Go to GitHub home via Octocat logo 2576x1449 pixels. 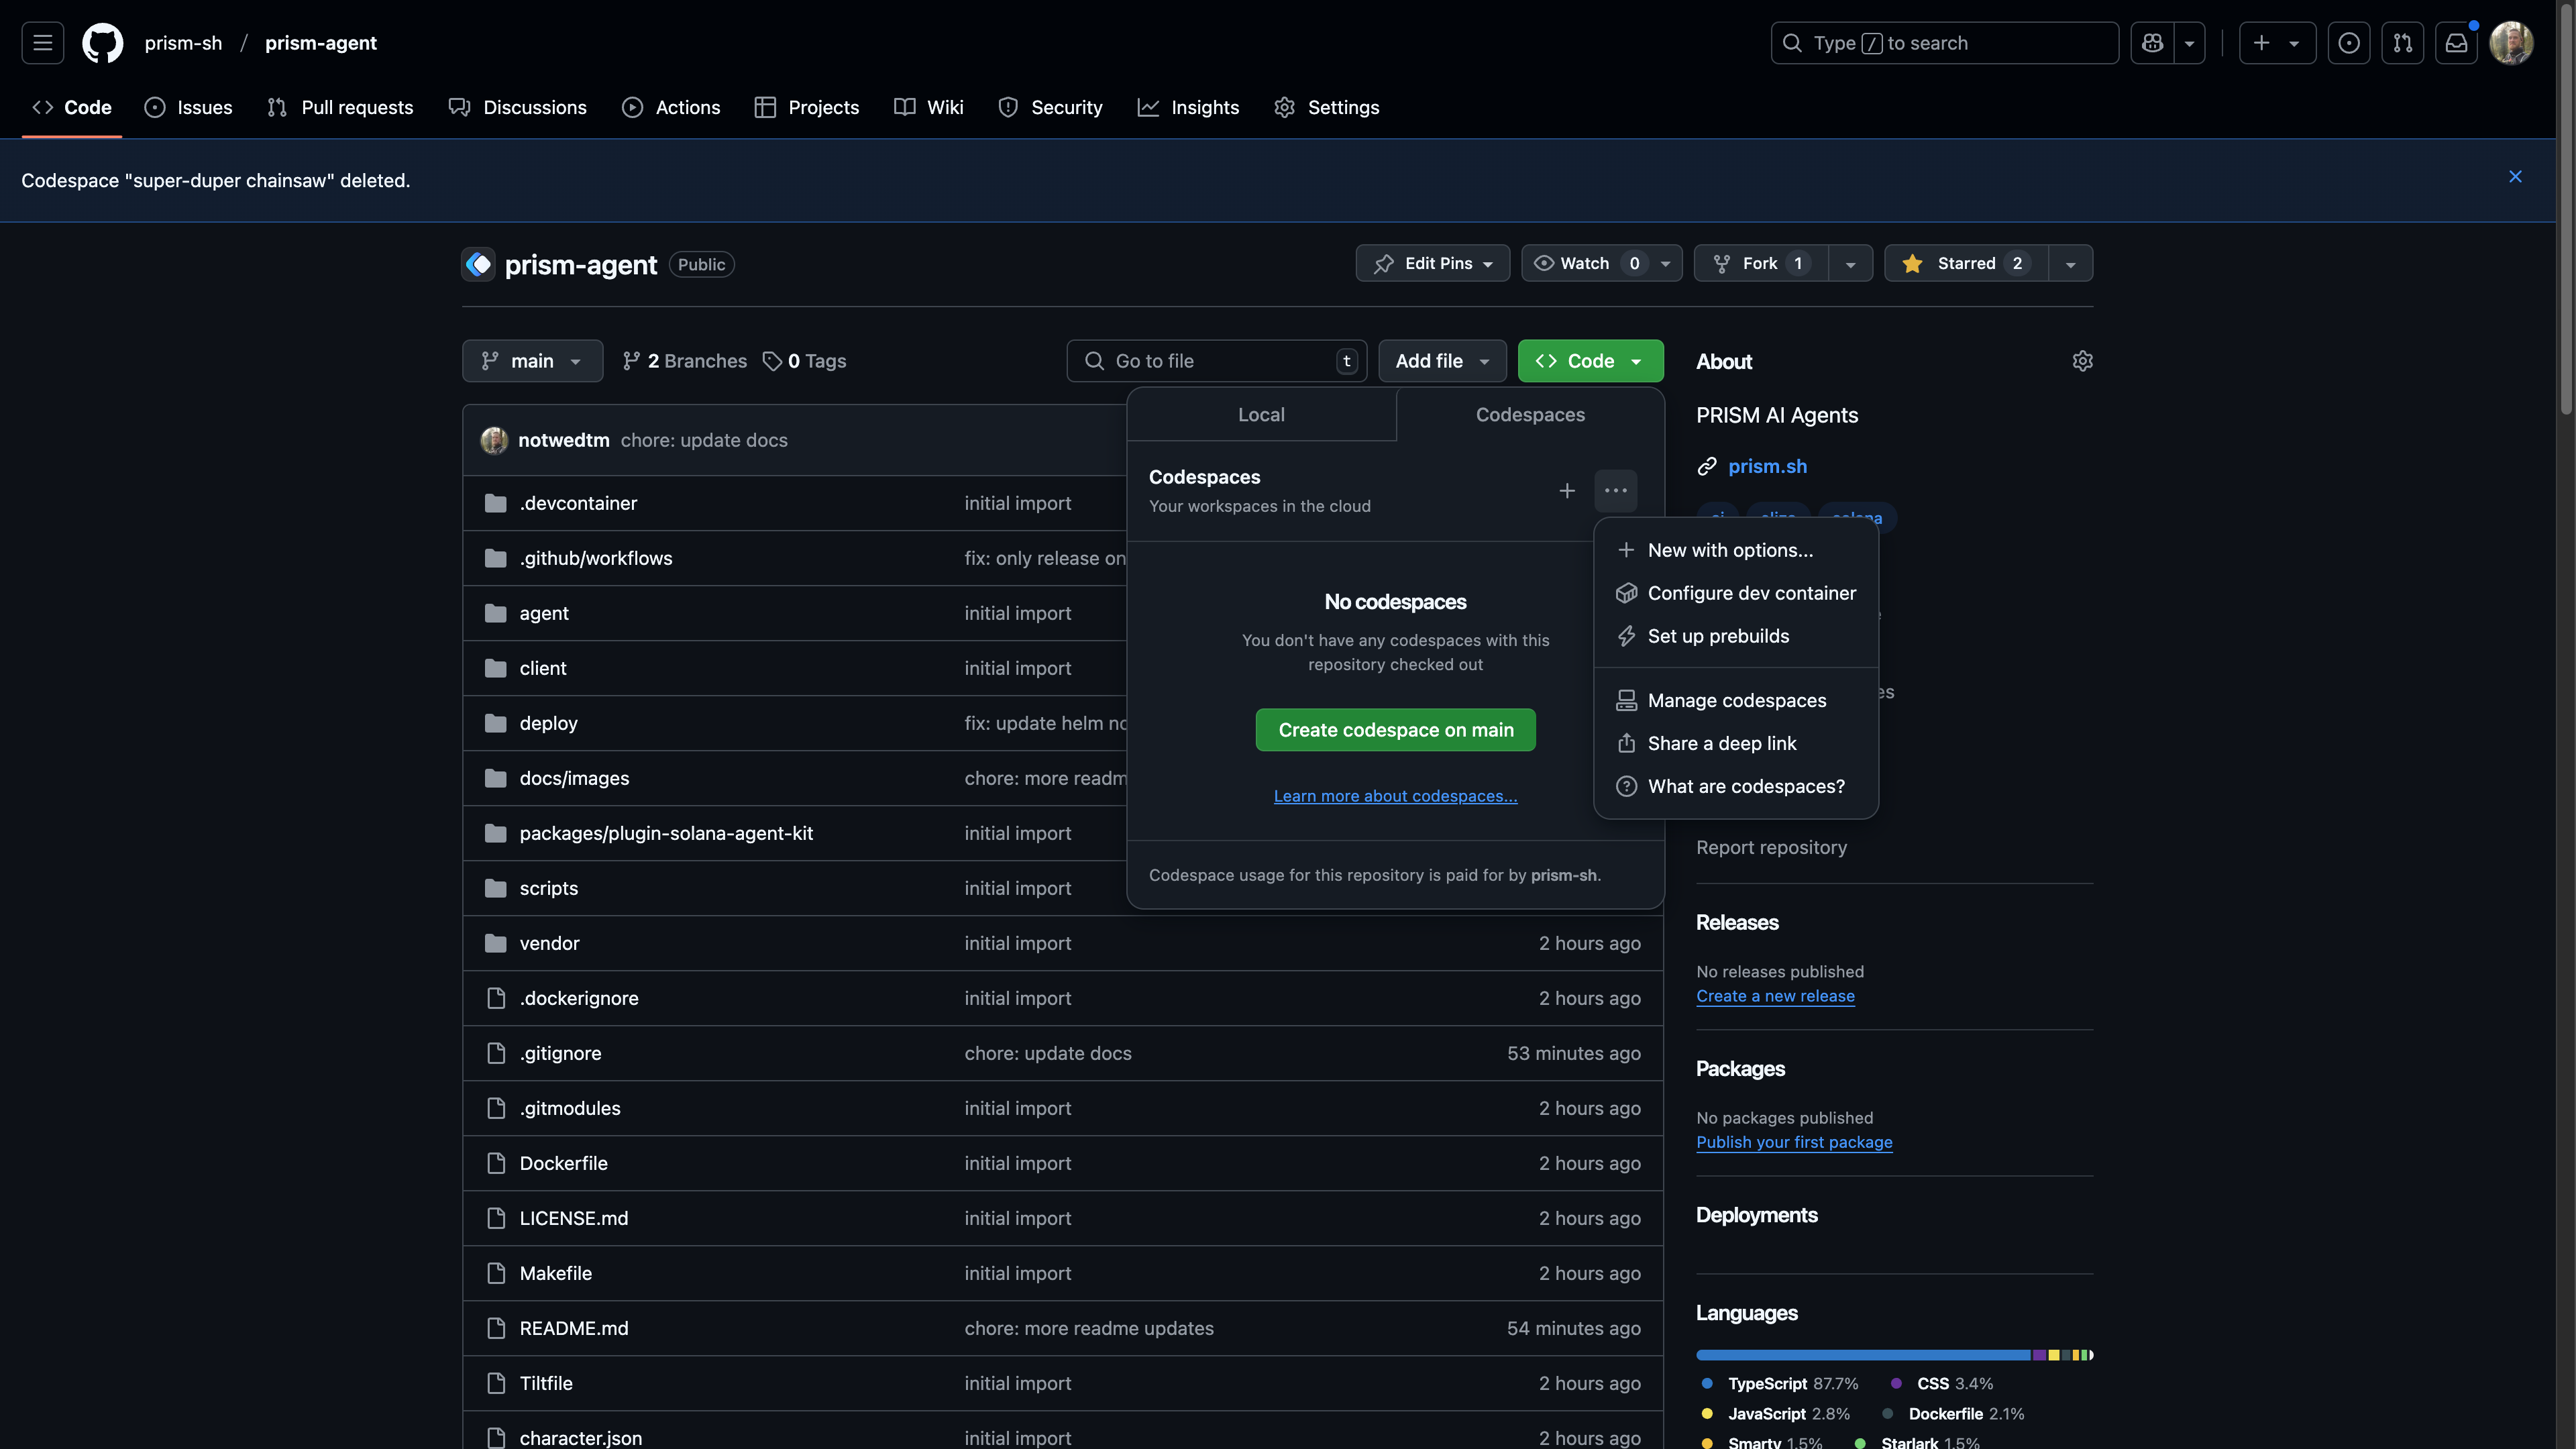pos(102,43)
